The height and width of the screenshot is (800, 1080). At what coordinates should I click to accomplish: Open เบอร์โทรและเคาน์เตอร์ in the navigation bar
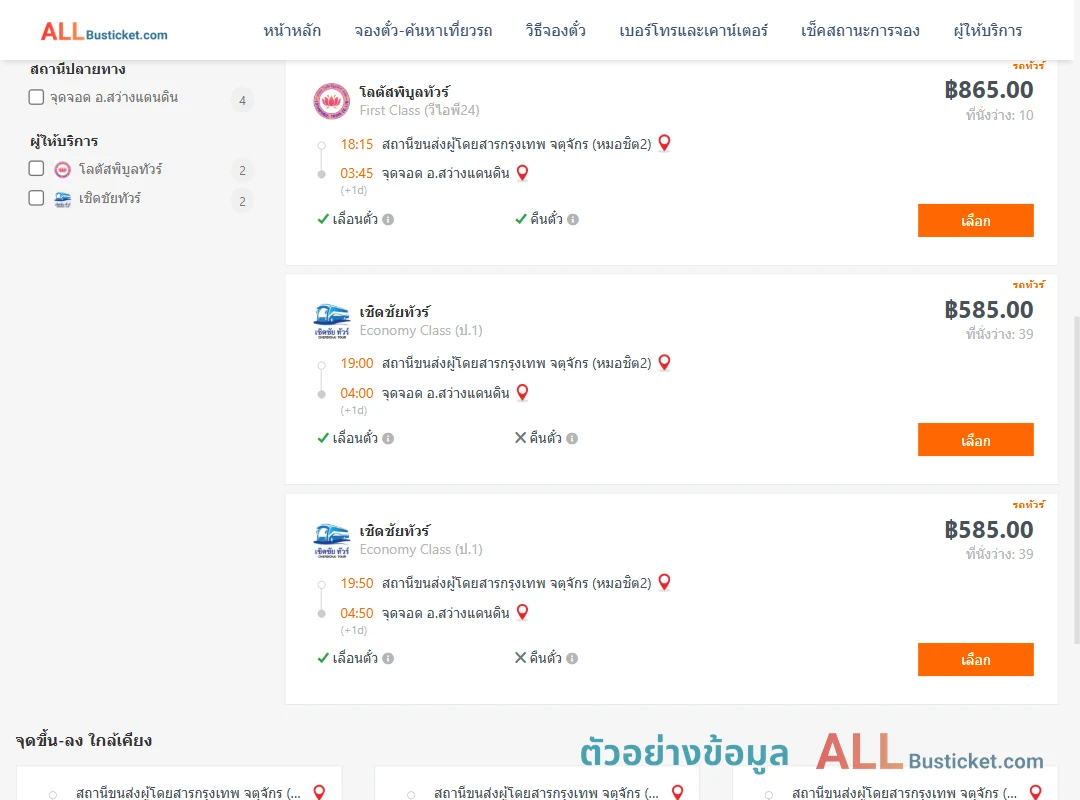coord(694,31)
